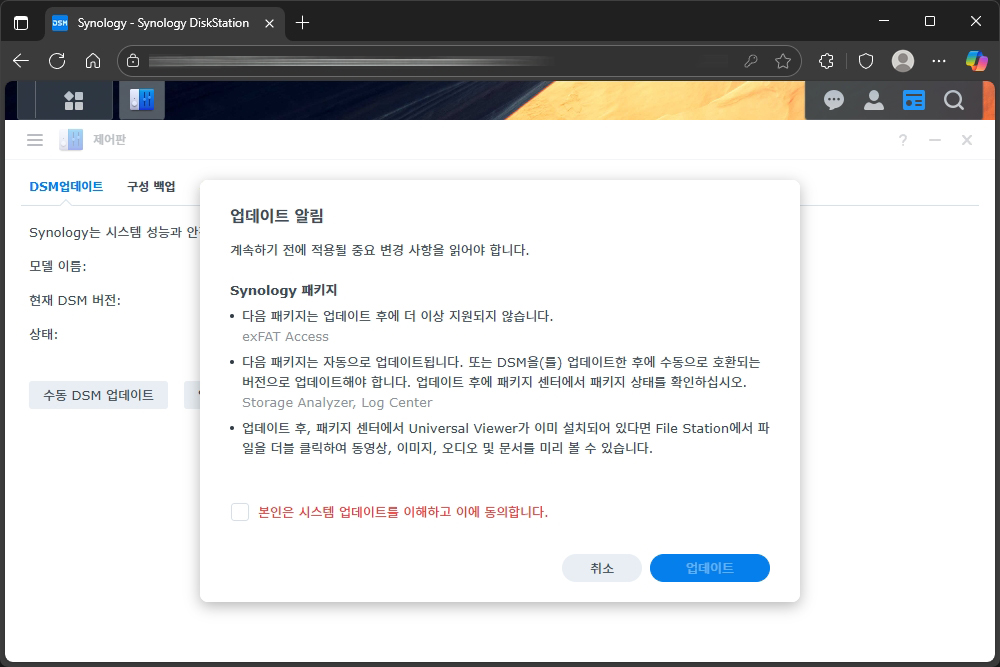This screenshot has width=1000, height=667.
Task: Close the Synology DiskStation tab
Action: [x=269, y=23]
